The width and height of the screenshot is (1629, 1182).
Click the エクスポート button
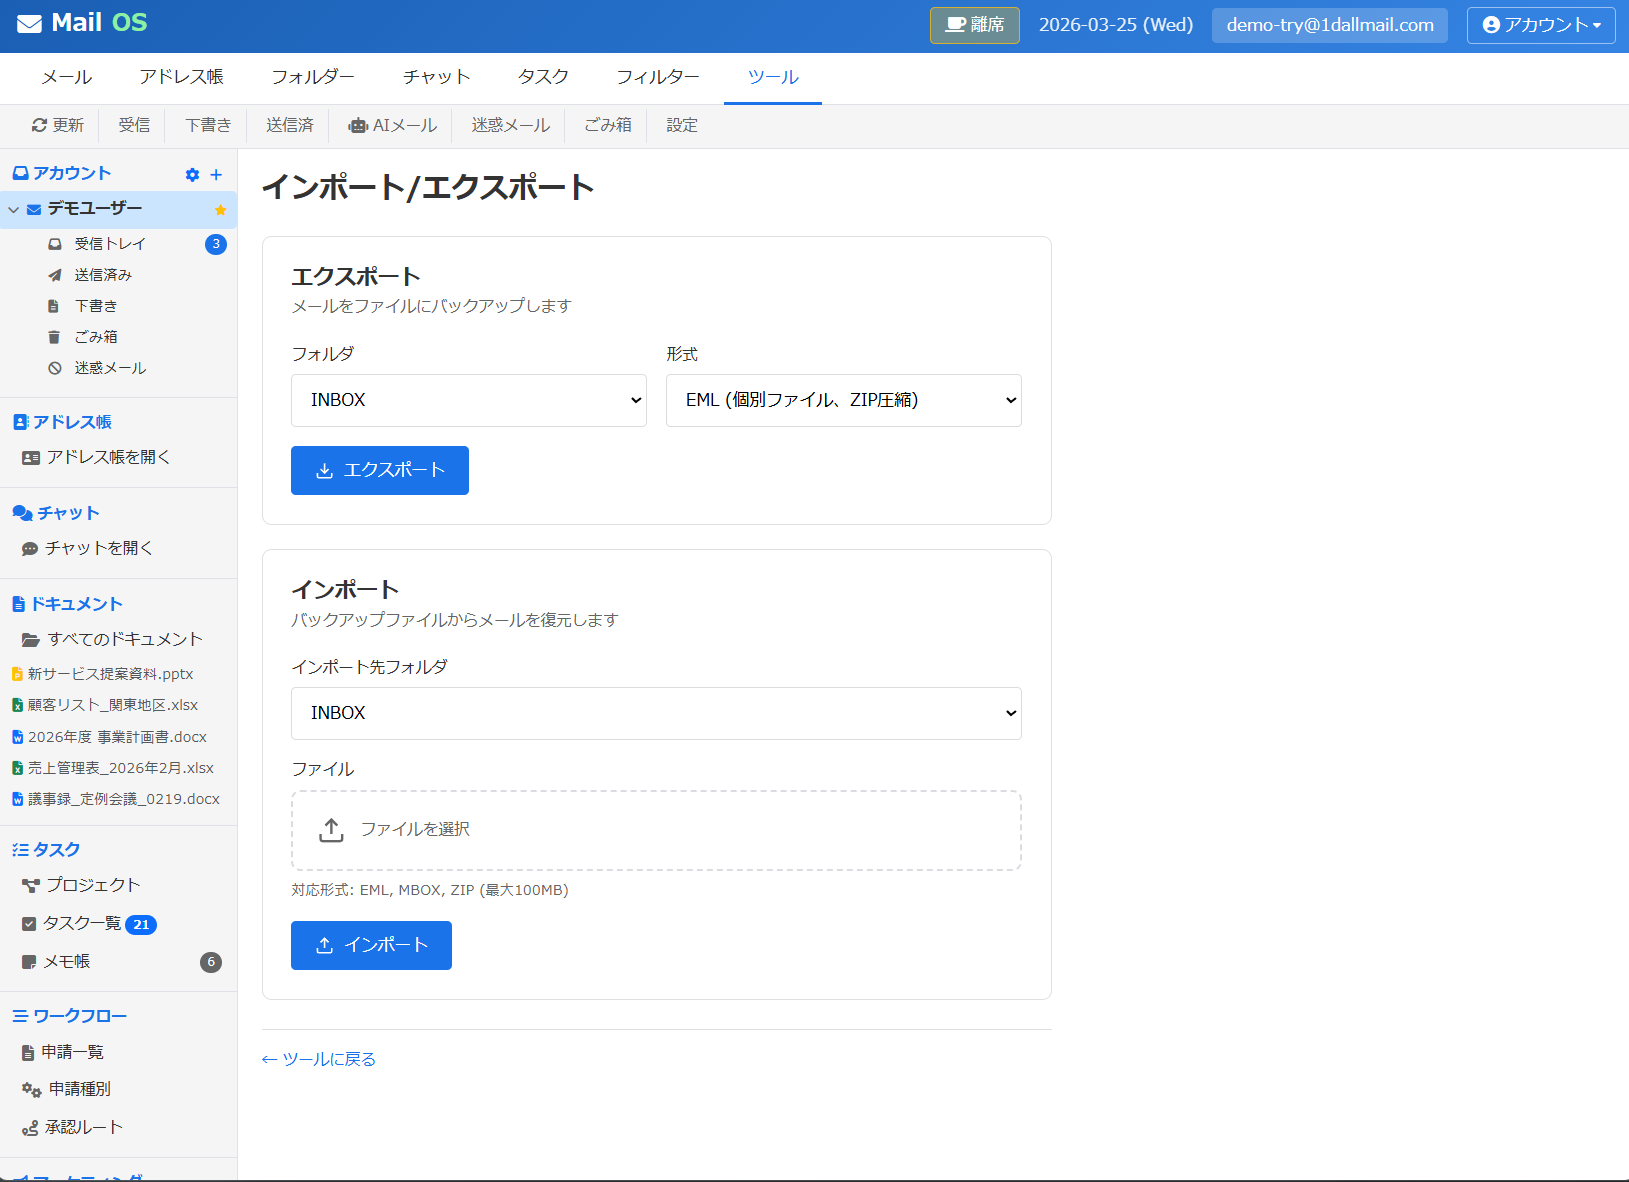point(379,470)
